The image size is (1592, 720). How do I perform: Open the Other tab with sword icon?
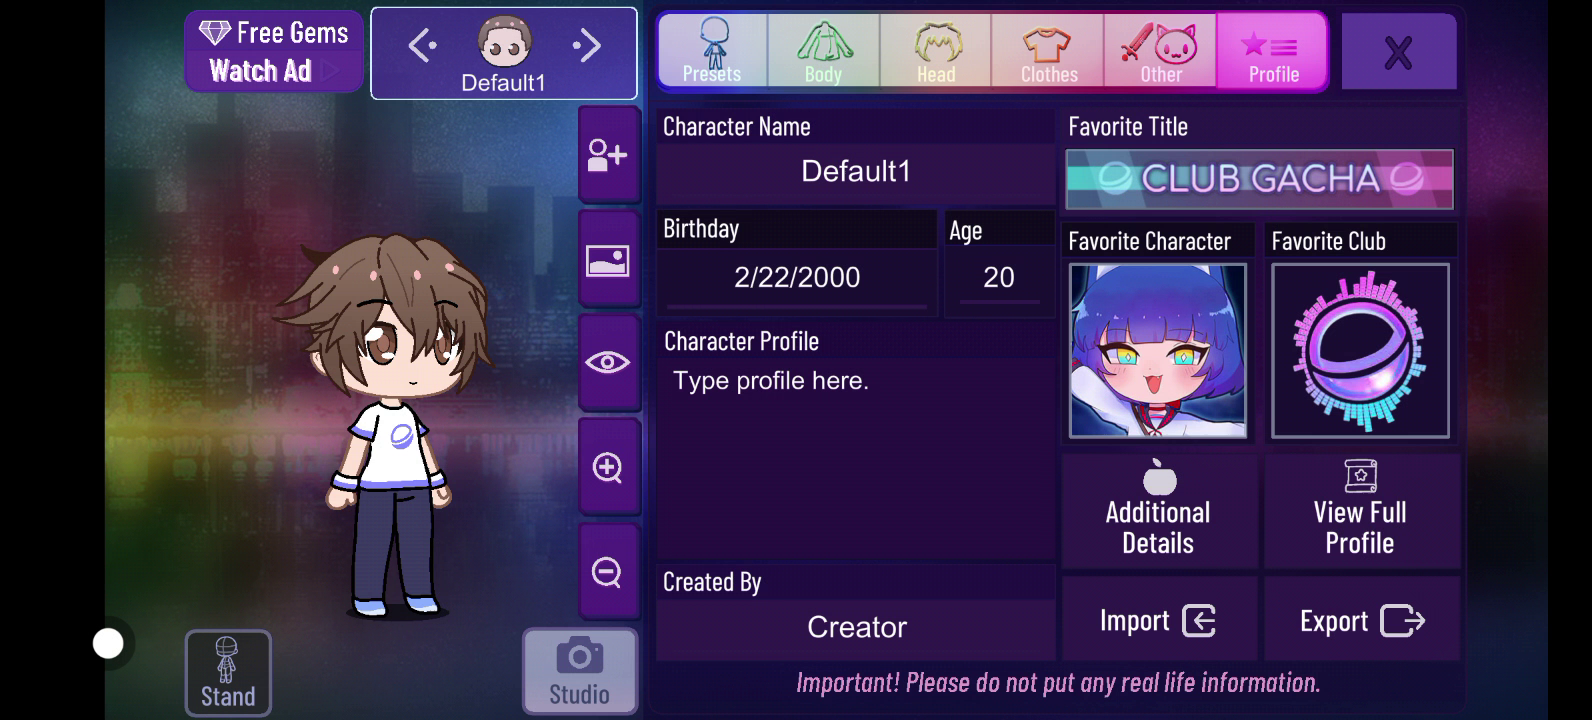click(x=1161, y=50)
